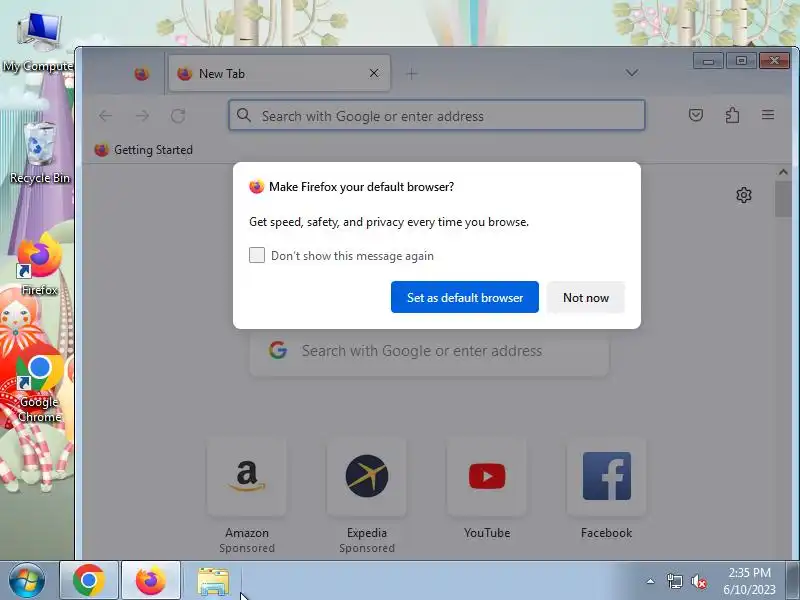The height and width of the screenshot is (600, 800).
Task: Open a new tab with plus button
Action: coord(412,74)
